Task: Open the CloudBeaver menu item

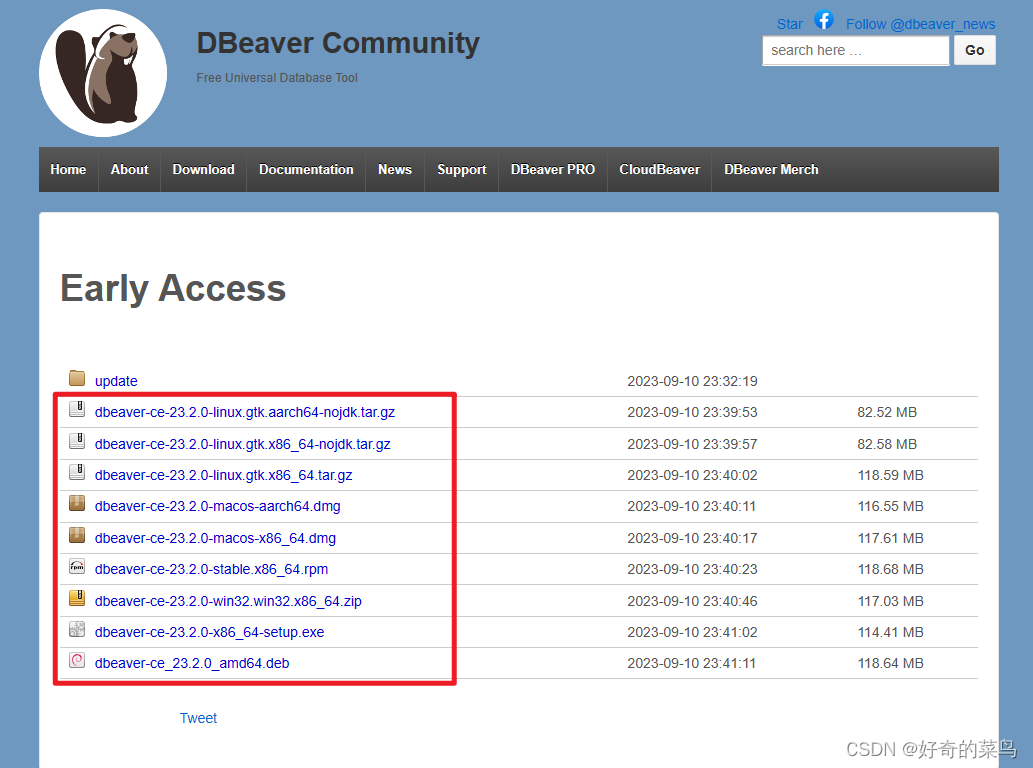Action: coord(659,169)
